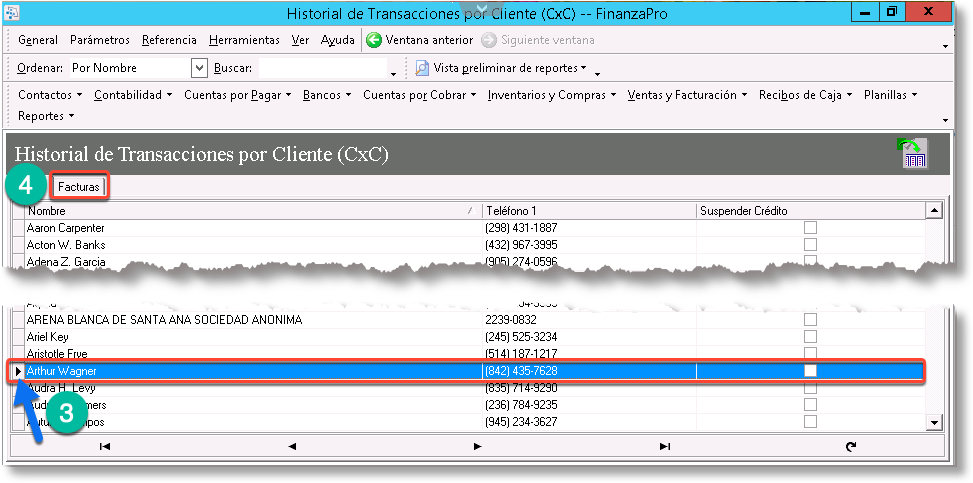
Task: Click phone number 2239-0832
Action: [511, 320]
